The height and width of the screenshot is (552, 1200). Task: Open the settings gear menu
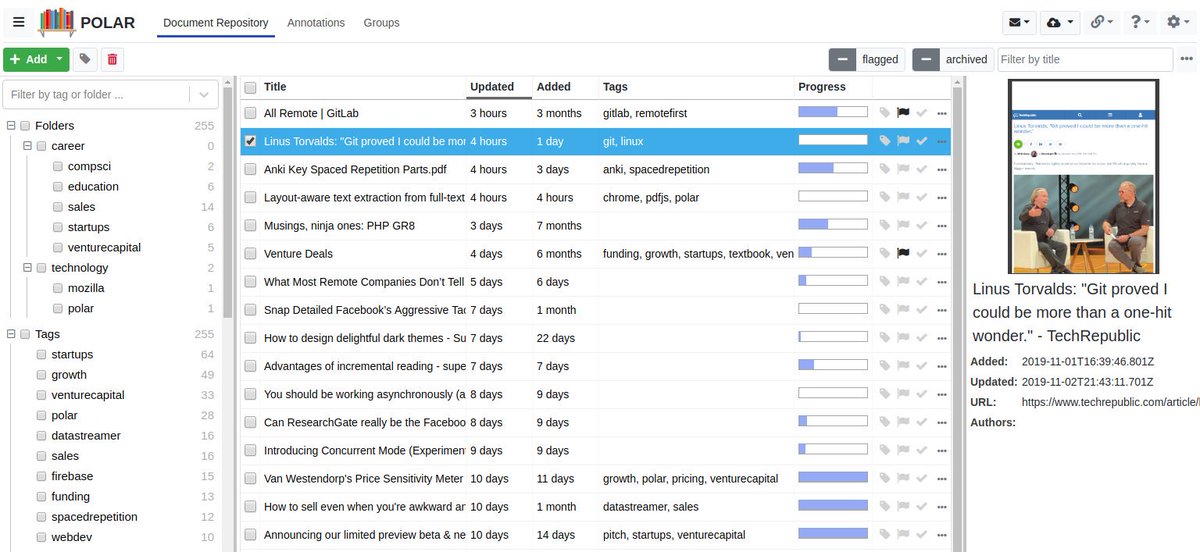[1177, 22]
